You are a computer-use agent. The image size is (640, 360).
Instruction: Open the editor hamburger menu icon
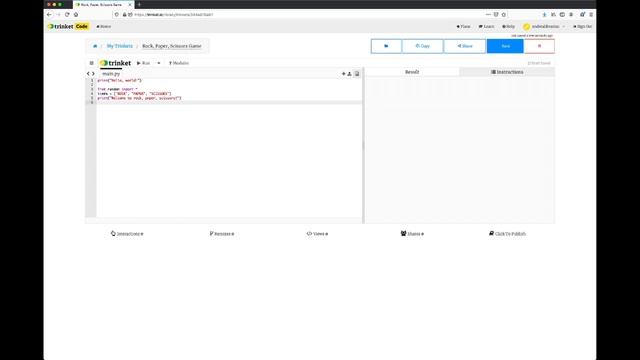91,63
